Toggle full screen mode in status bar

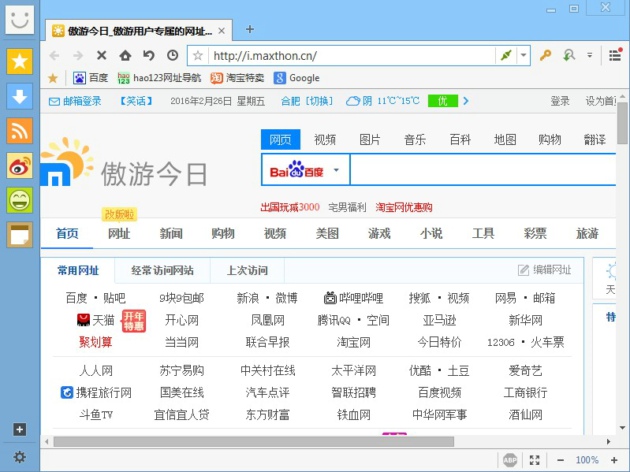(534, 460)
